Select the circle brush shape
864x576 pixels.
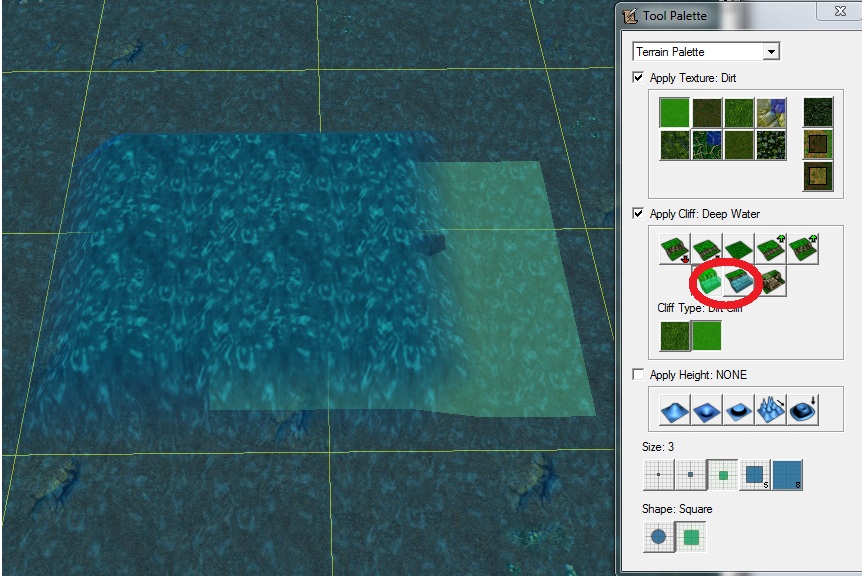click(x=658, y=536)
